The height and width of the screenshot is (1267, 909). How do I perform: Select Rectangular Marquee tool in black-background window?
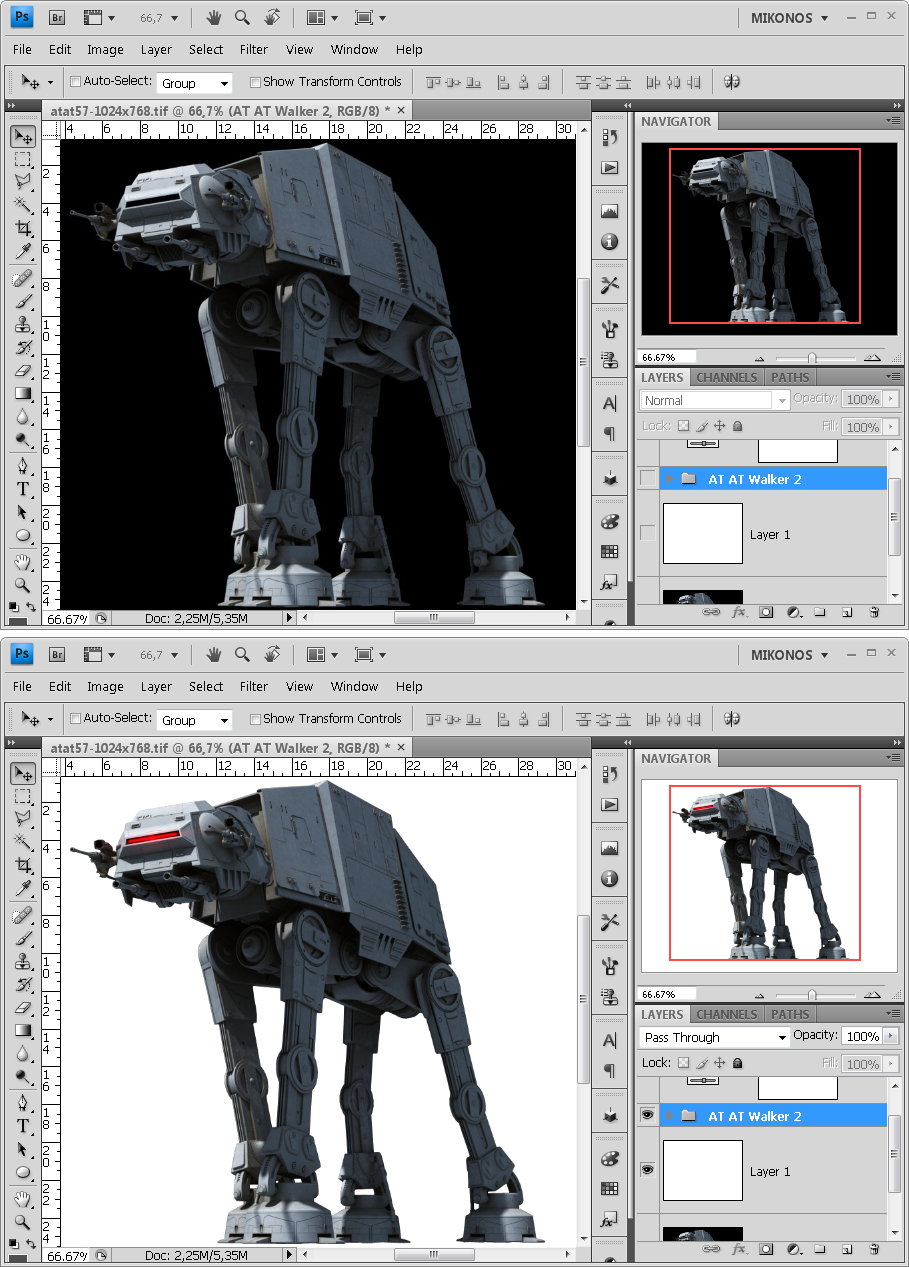point(23,160)
